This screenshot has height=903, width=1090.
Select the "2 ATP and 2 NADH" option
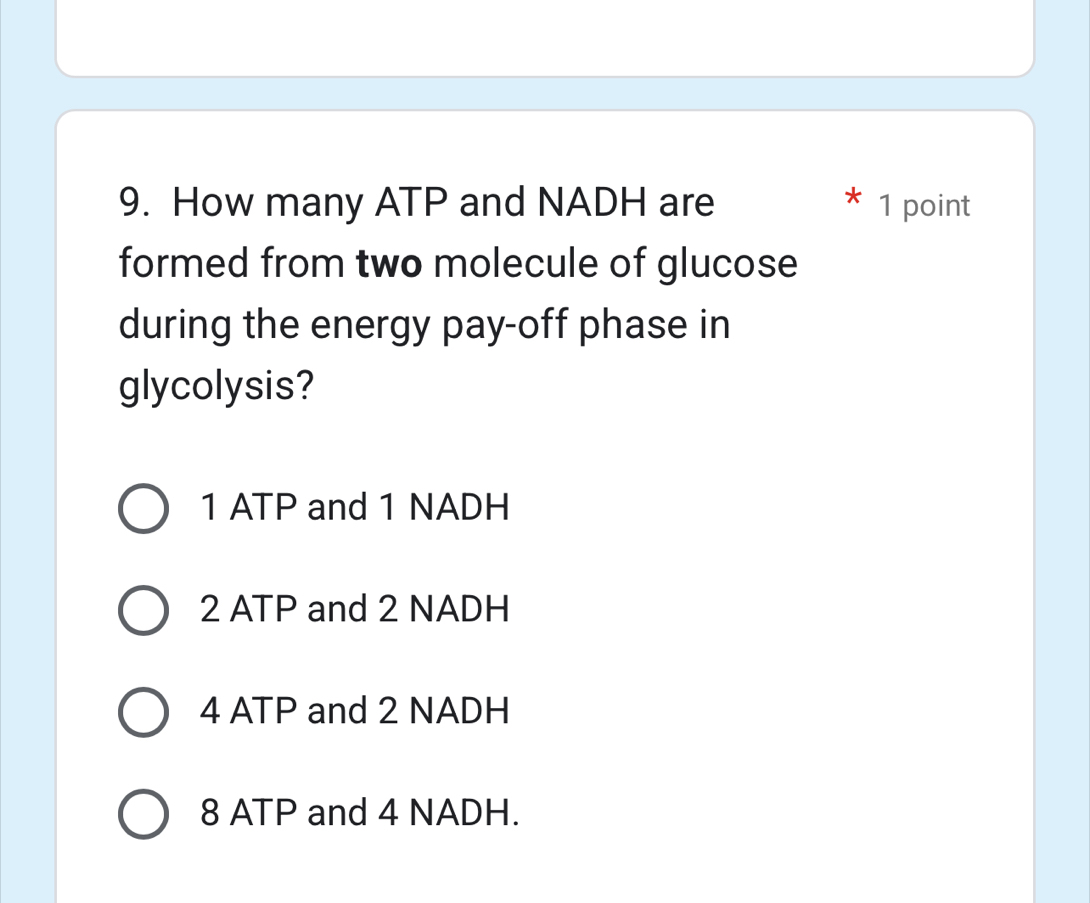coord(142,611)
